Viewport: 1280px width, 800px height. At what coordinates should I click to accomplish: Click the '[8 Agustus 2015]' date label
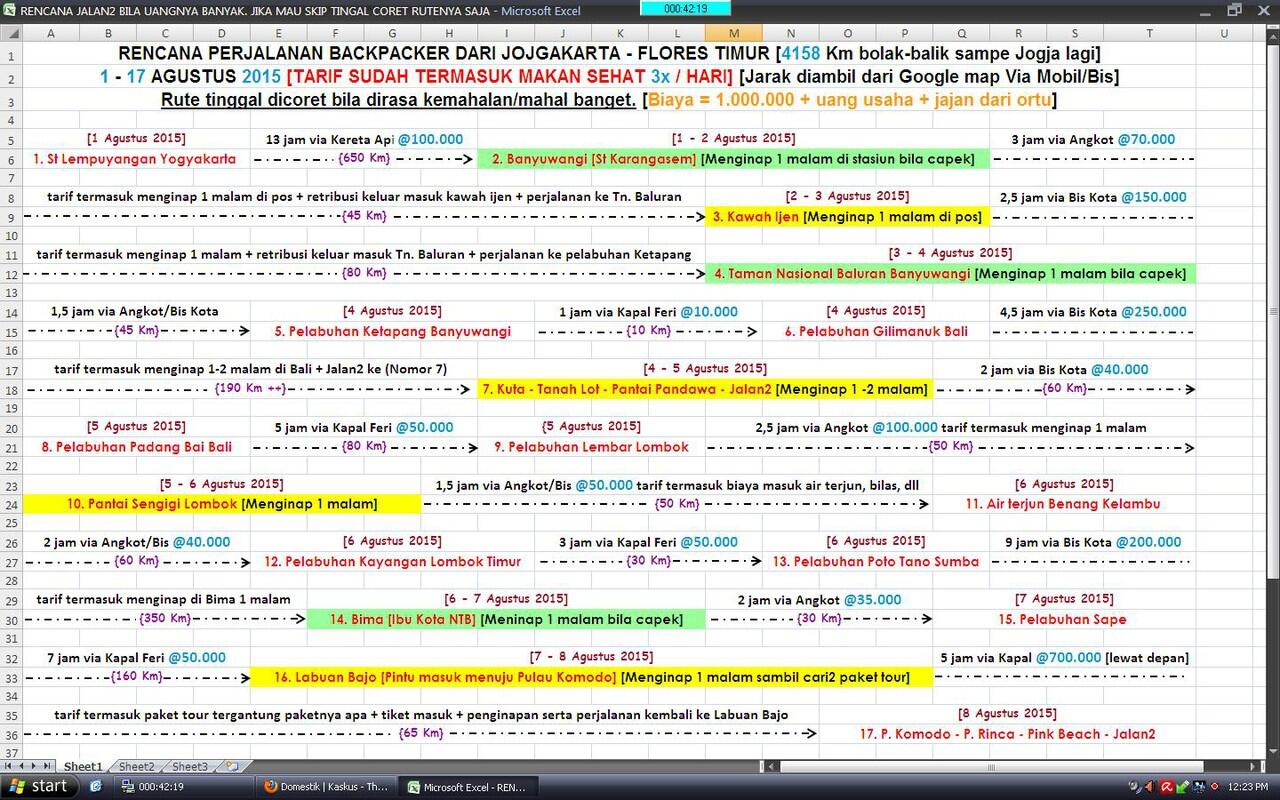point(1007,714)
